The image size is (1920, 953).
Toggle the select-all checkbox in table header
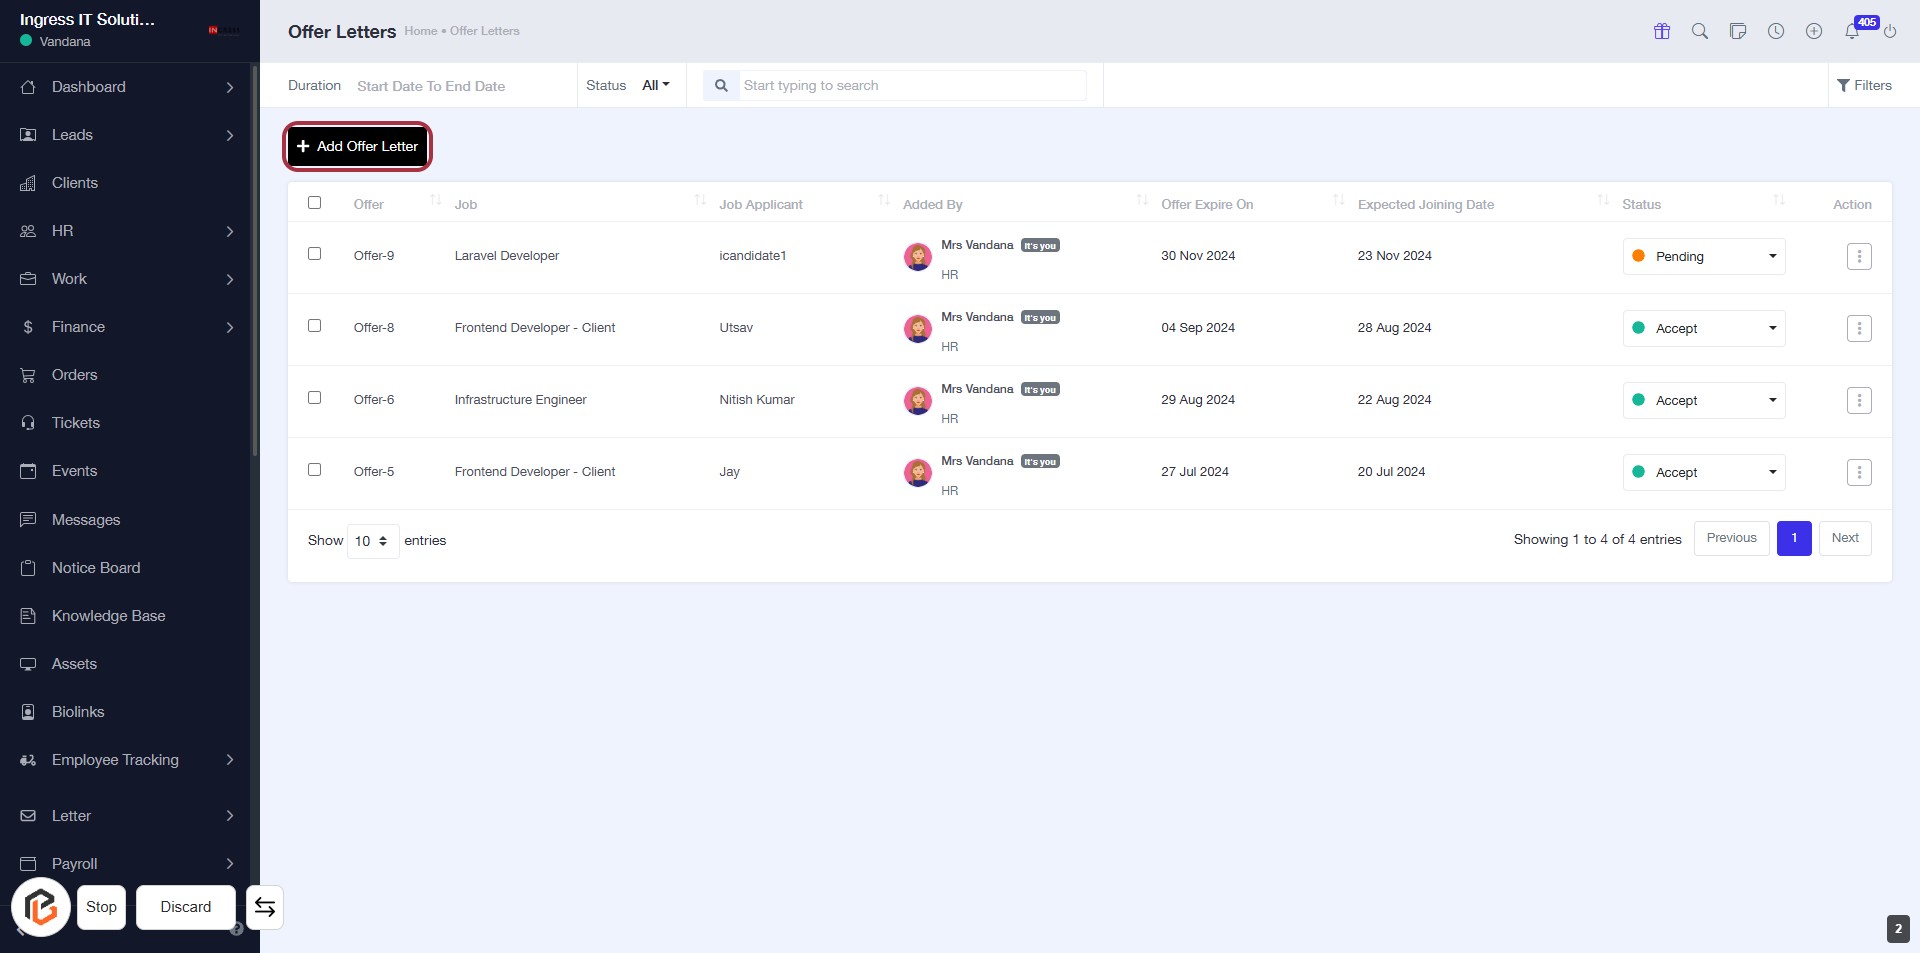tap(315, 203)
